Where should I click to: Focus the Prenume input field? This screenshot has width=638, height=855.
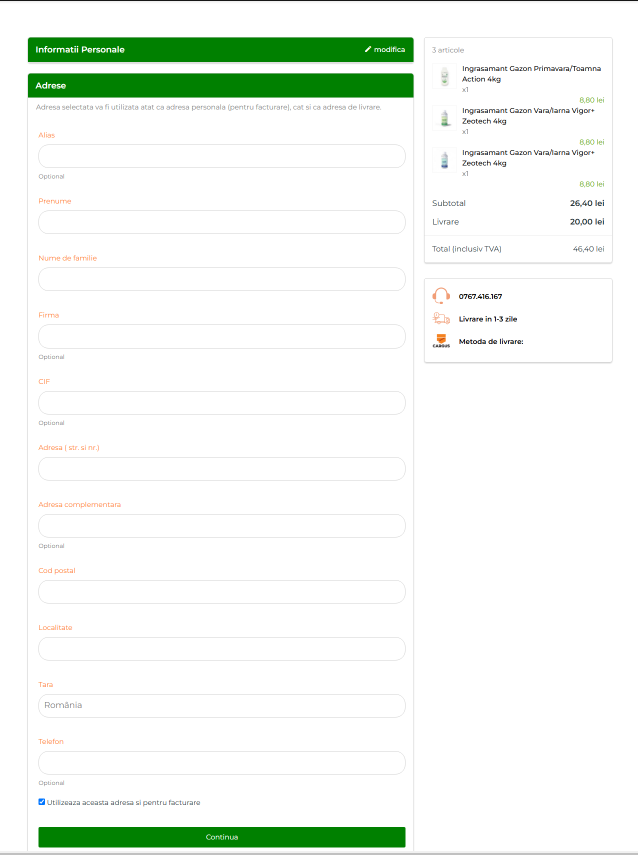click(222, 222)
